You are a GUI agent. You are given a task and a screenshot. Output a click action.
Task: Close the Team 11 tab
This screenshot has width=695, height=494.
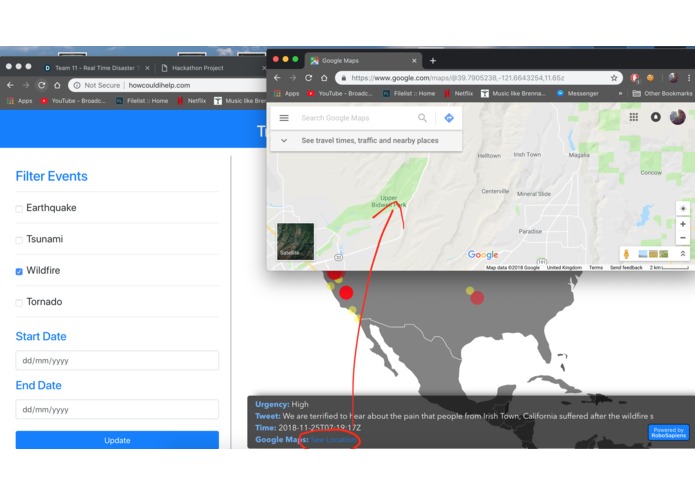tap(147, 68)
